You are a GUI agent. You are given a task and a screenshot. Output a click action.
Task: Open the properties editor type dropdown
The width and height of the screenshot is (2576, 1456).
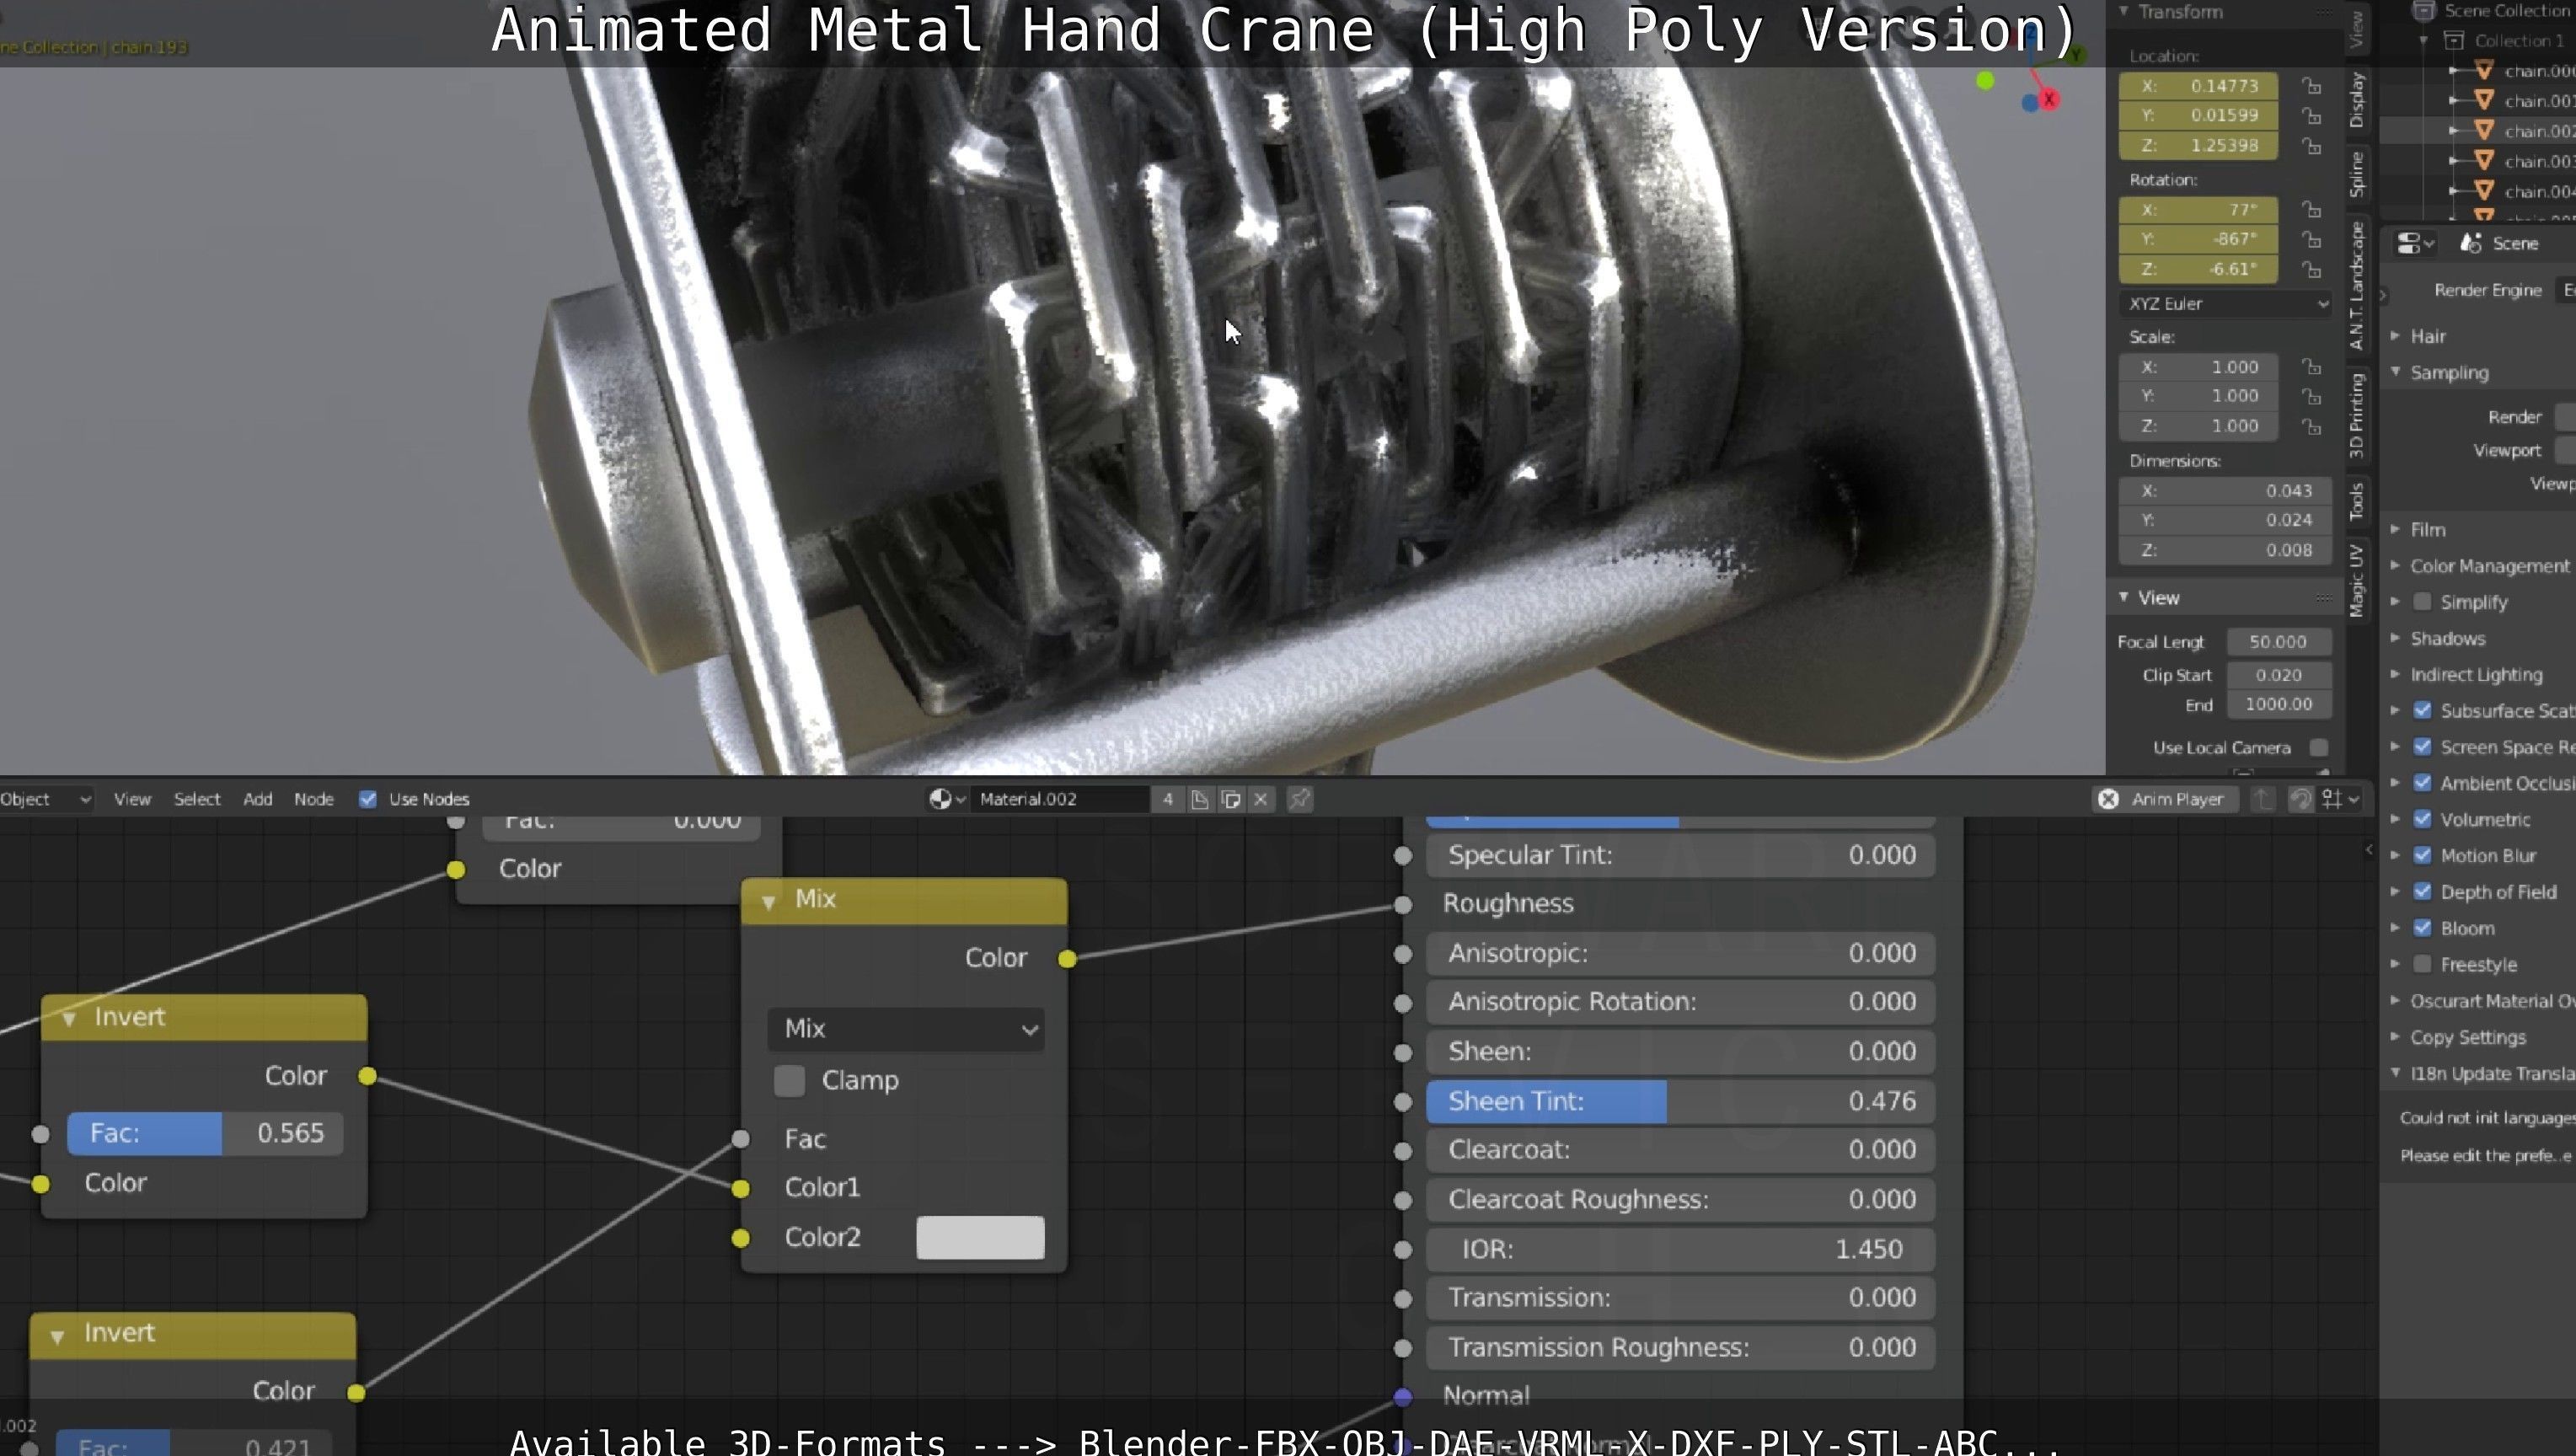point(2414,243)
